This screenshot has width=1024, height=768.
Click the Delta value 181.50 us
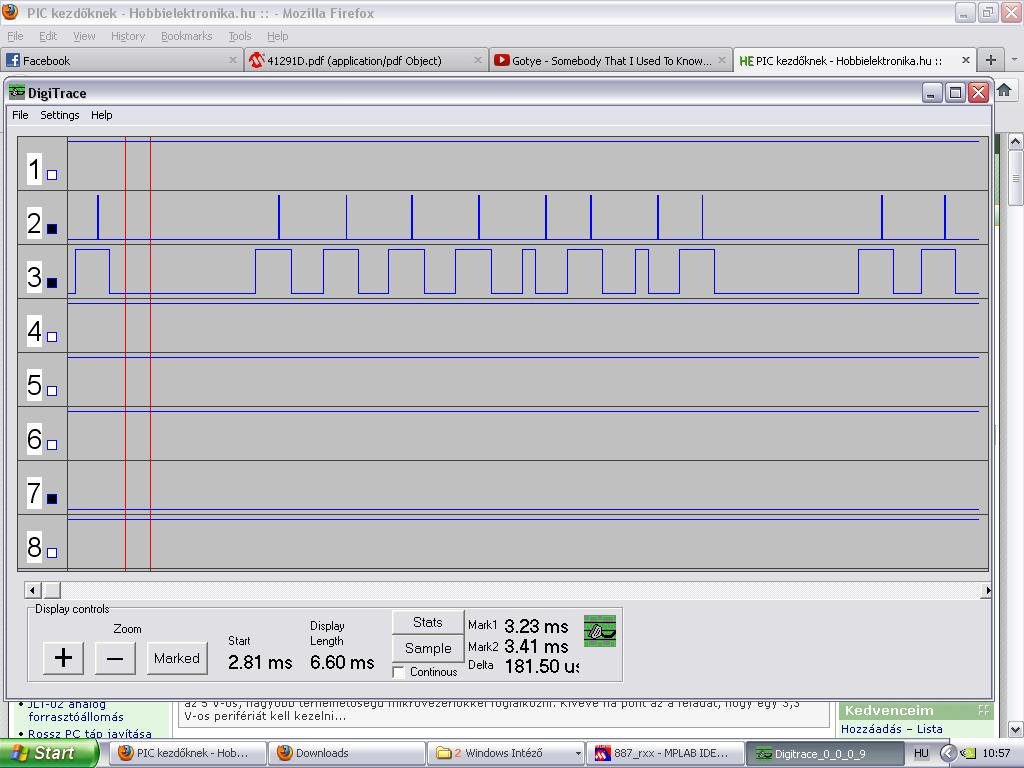[x=541, y=666]
